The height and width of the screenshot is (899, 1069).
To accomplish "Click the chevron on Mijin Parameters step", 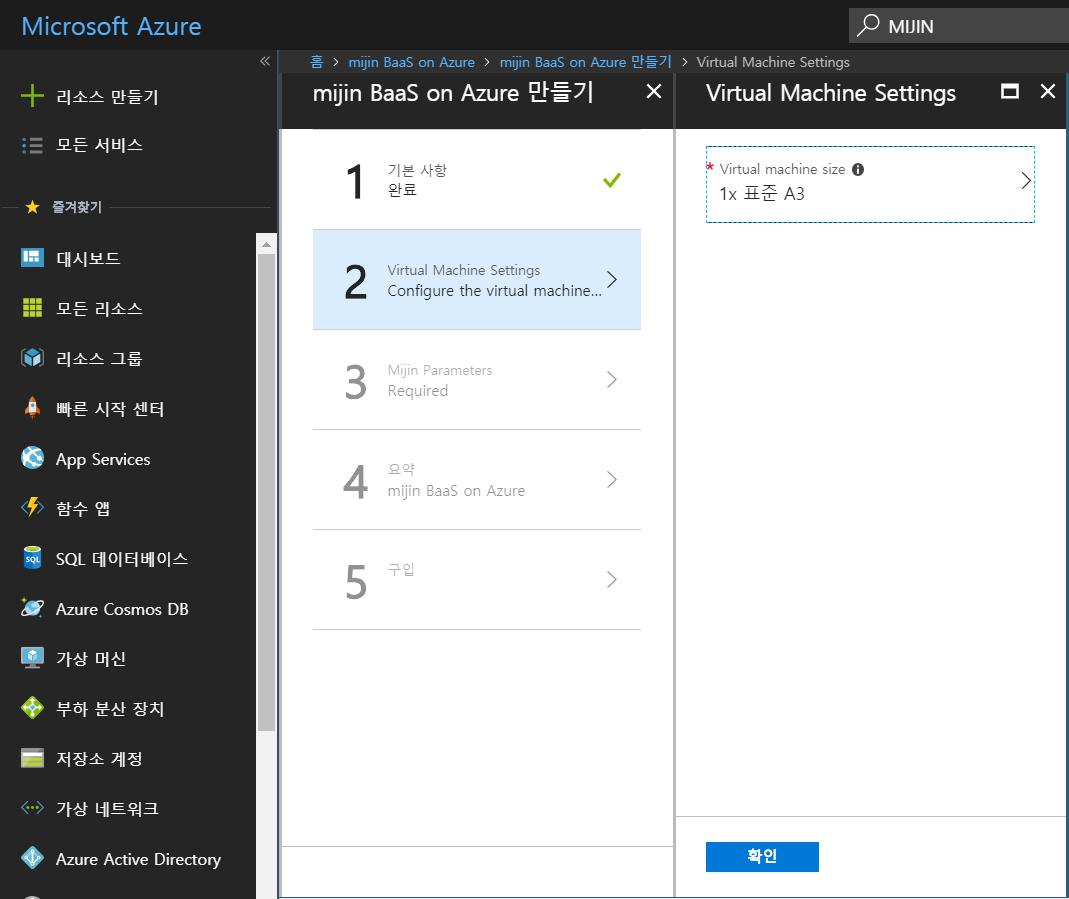I will pos(612,380).
